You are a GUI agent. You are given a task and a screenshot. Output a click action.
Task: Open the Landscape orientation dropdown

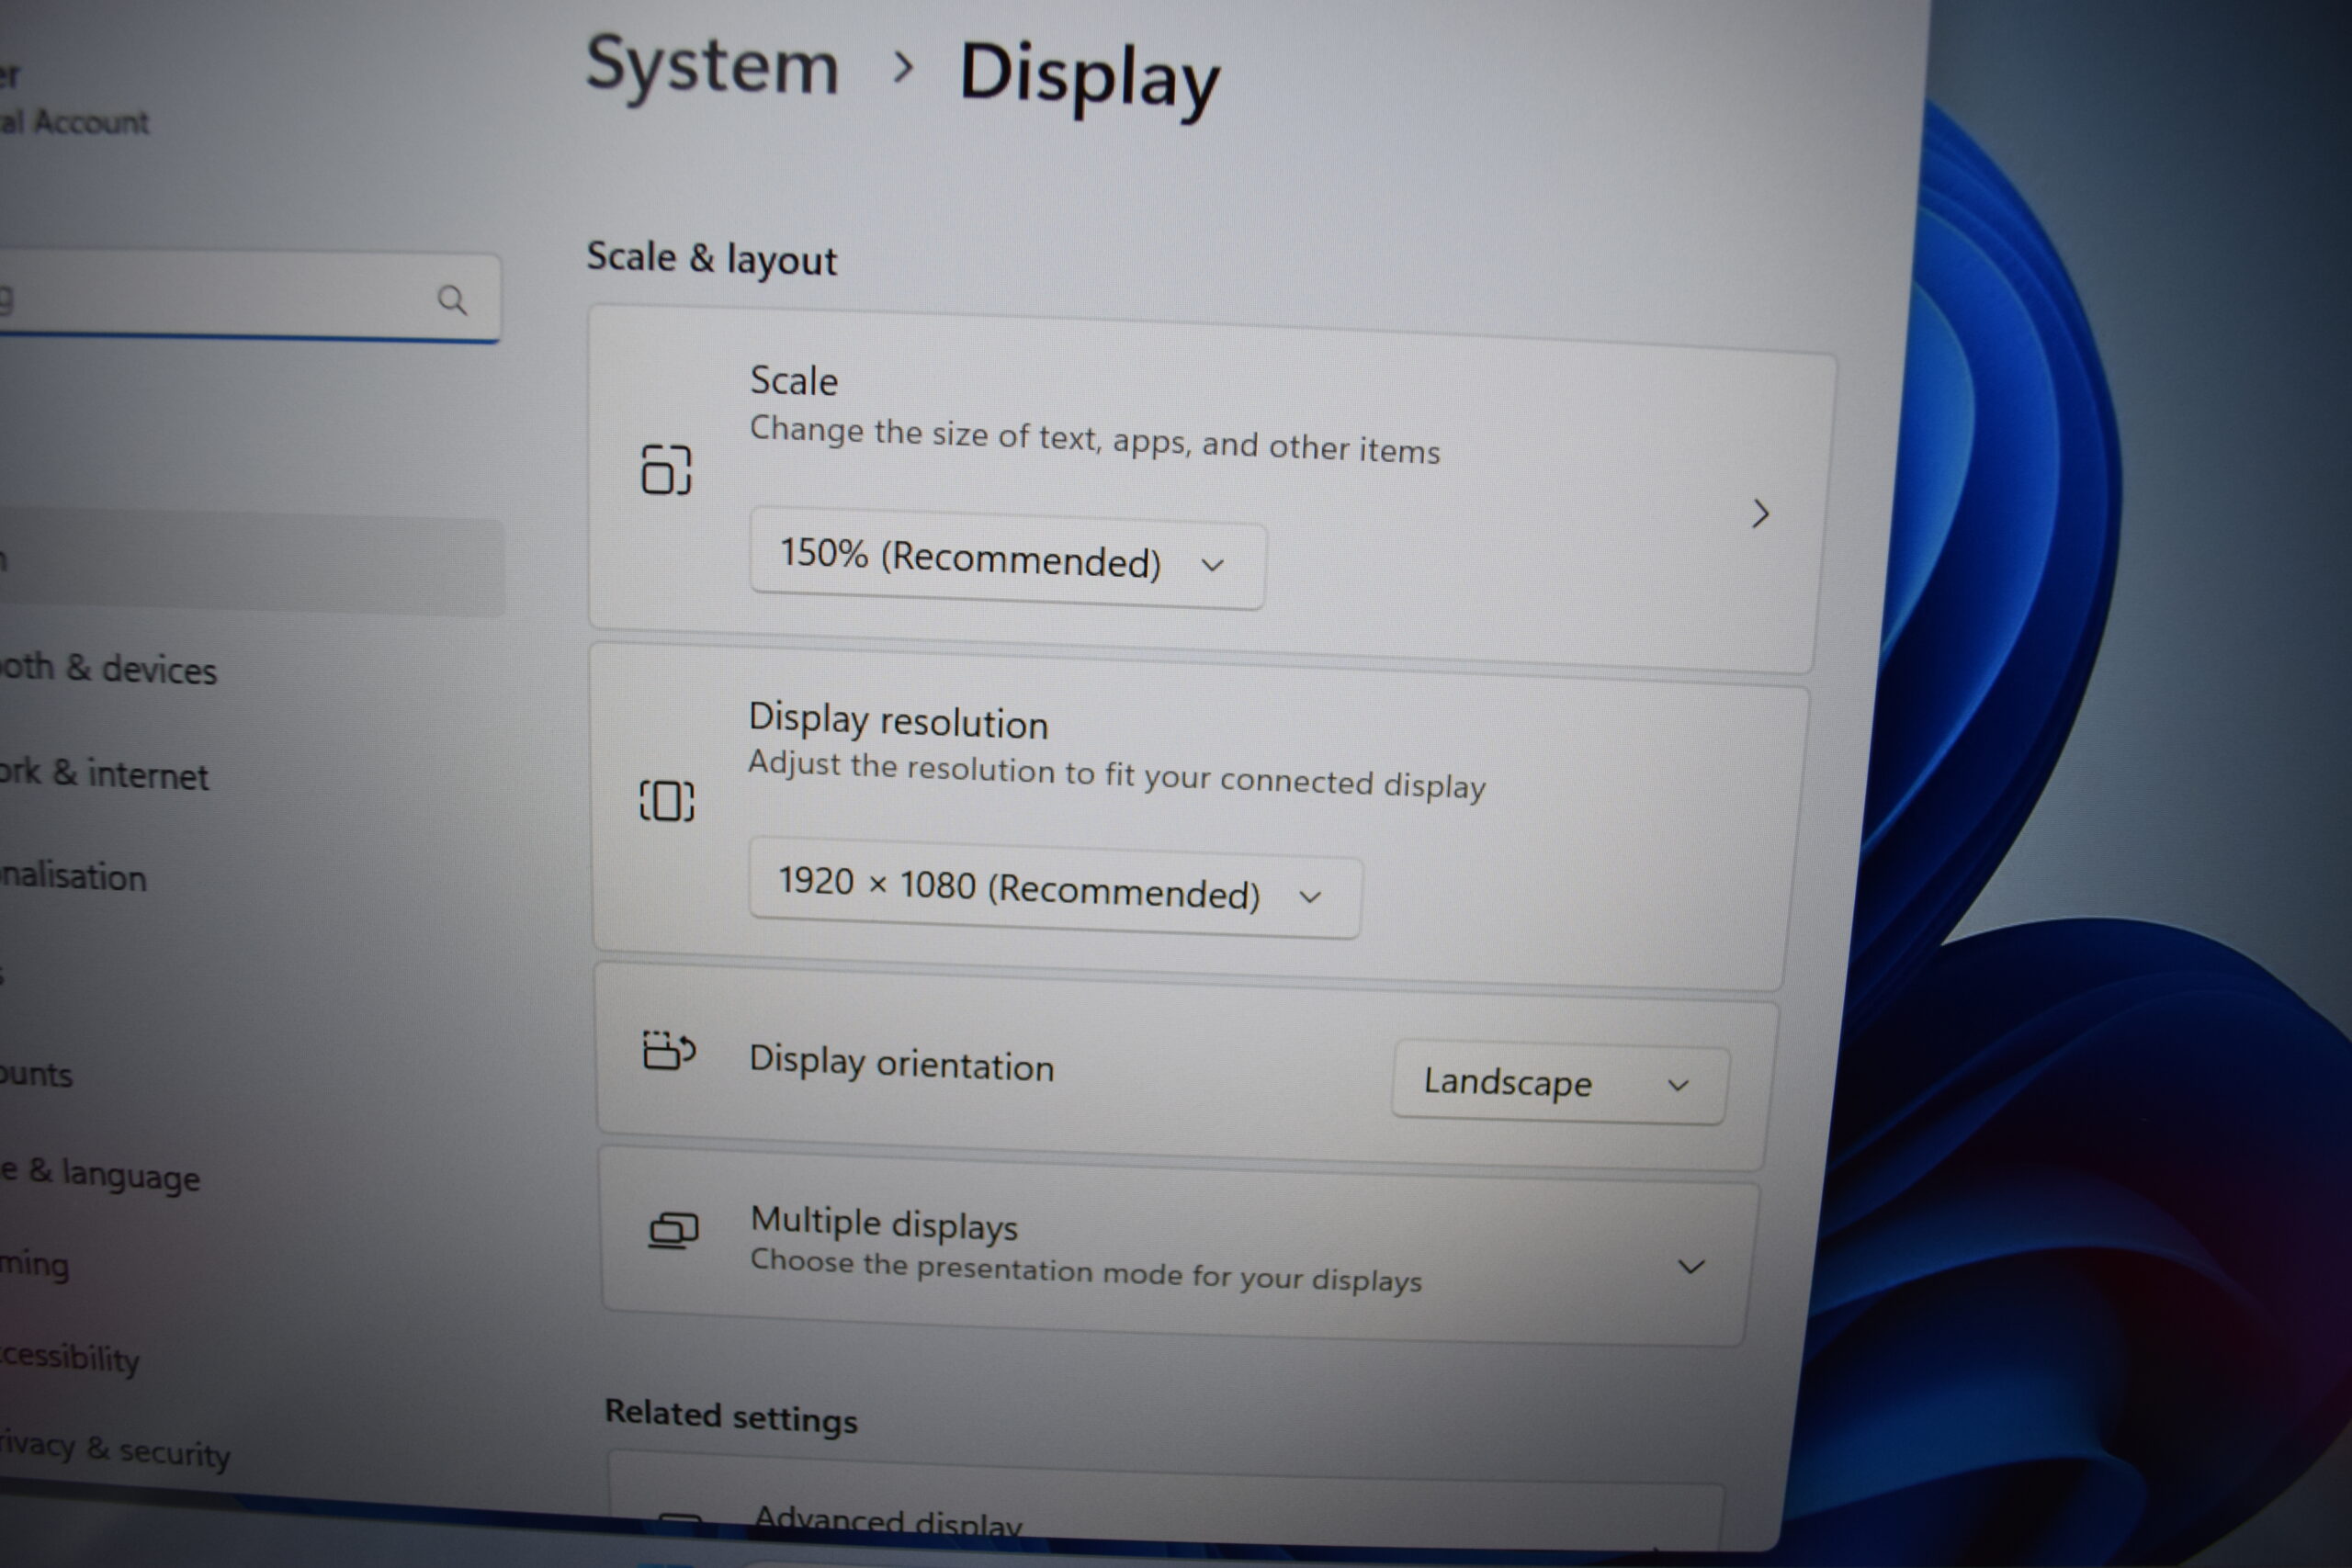tap(1559, 1083)
